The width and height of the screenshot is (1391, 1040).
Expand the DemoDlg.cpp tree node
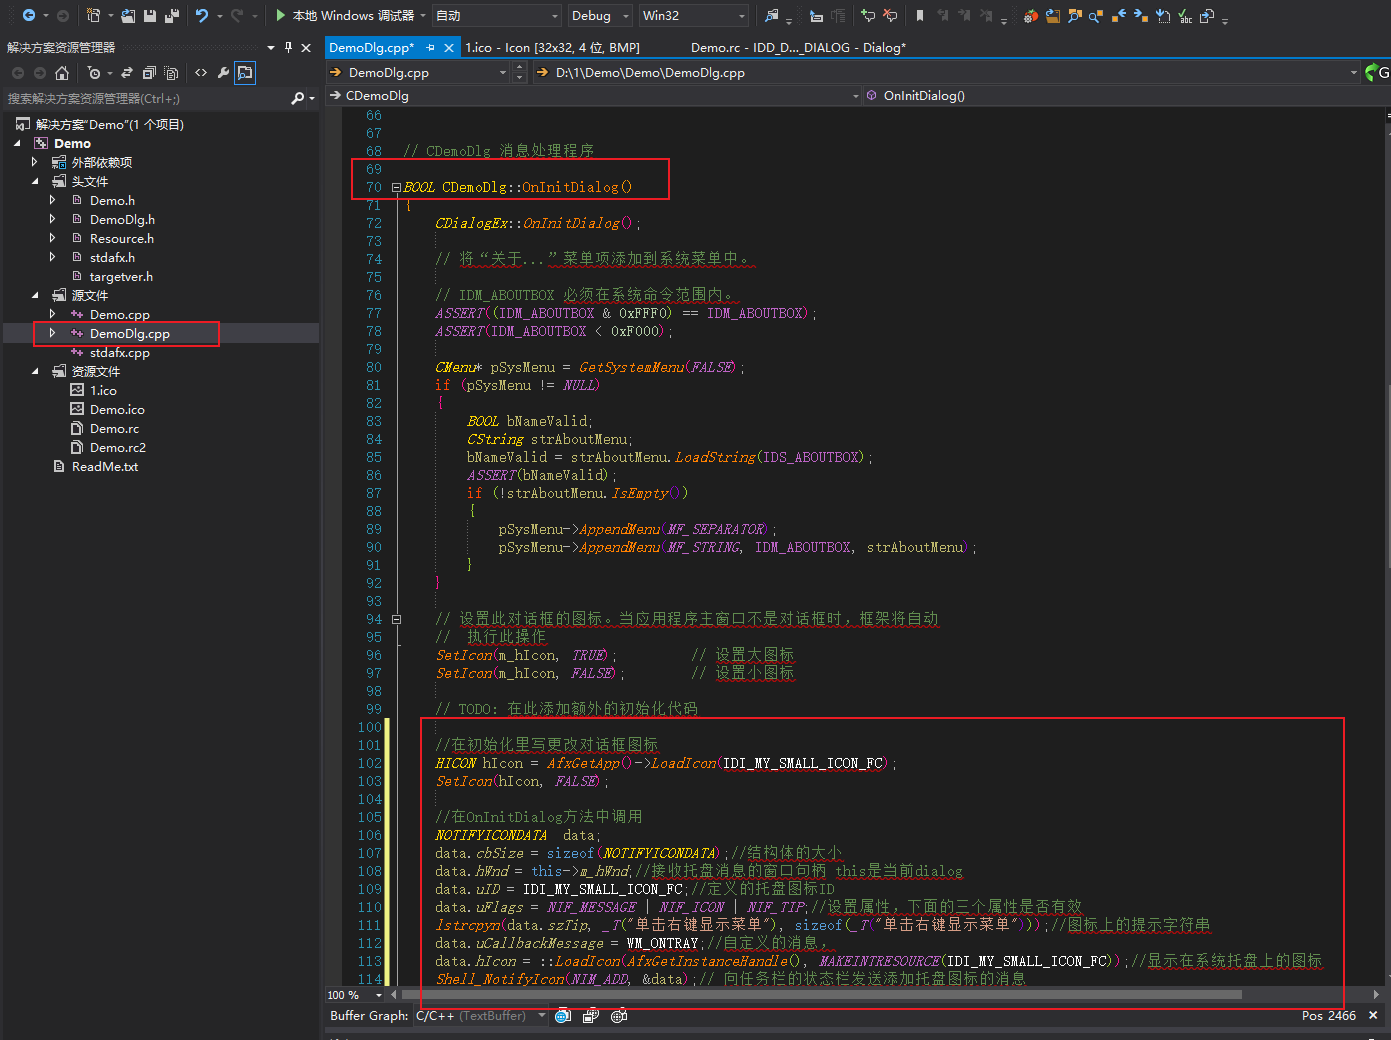point(52,333)
